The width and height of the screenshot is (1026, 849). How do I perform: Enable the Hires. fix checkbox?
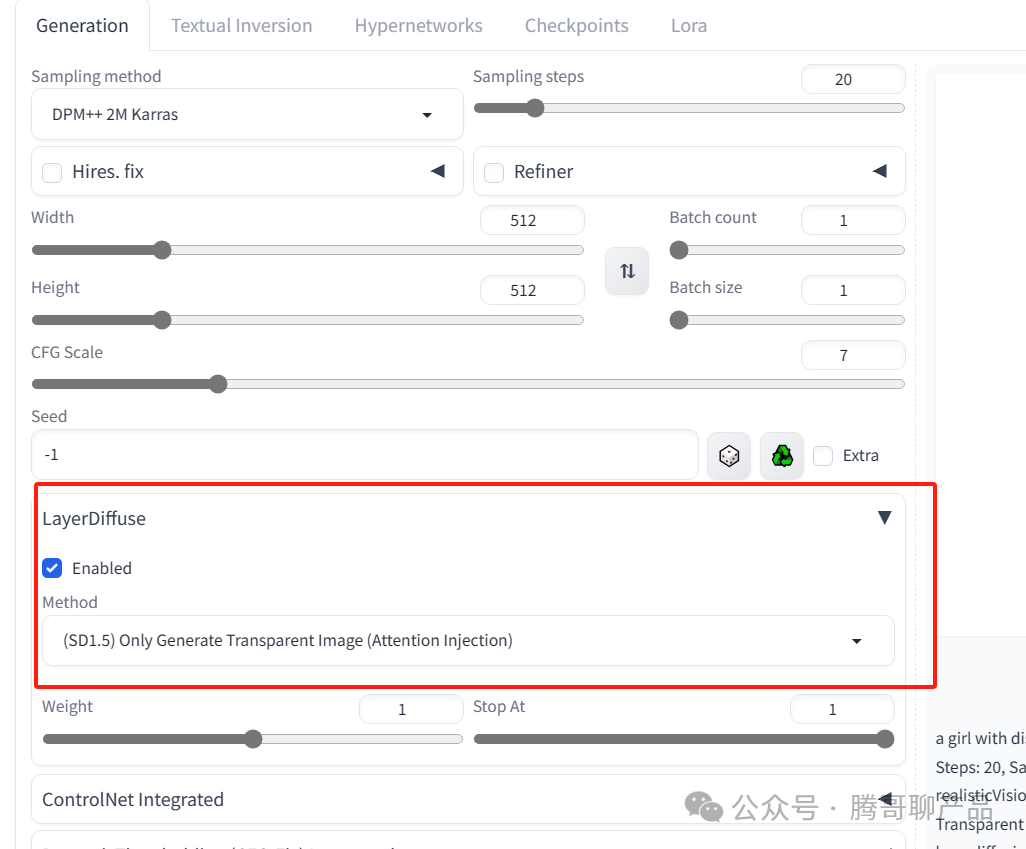tap(52, 173)
